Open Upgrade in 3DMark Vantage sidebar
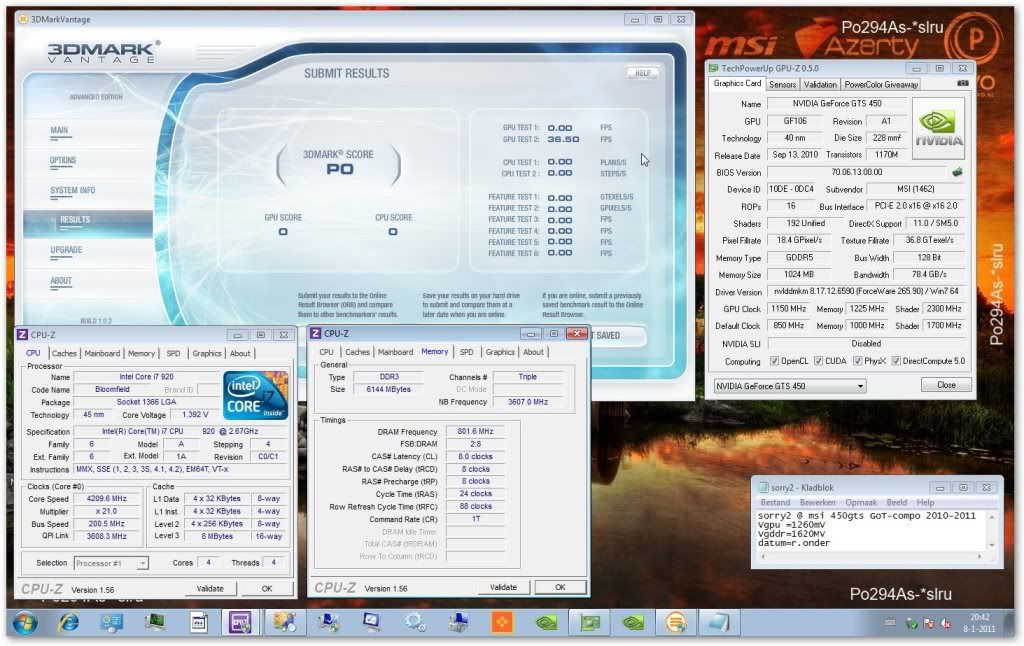Screen dimensions: 1024x646 (x=66, y=250)
